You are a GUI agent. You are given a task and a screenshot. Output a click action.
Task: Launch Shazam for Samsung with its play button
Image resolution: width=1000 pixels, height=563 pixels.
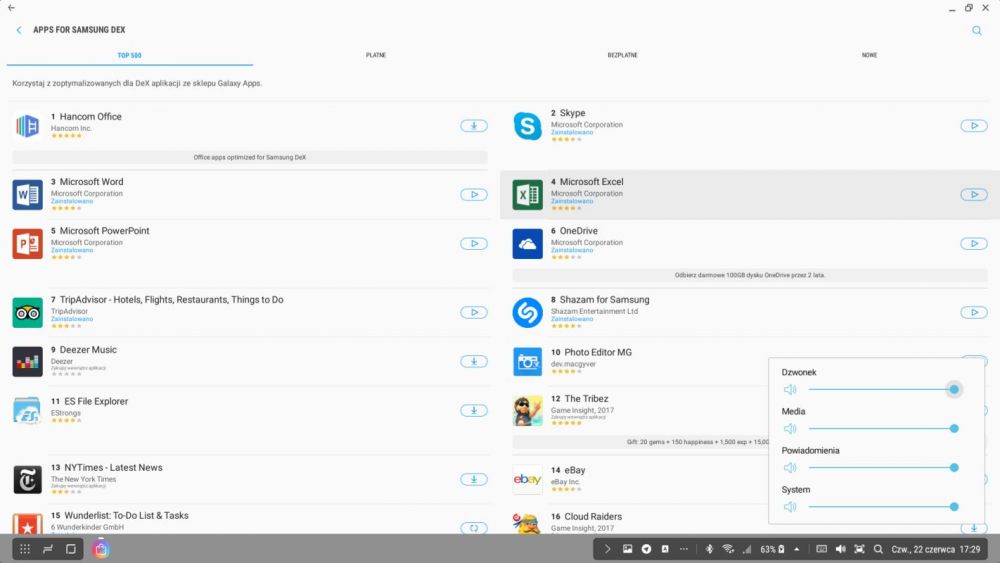(x=974, y=312)
